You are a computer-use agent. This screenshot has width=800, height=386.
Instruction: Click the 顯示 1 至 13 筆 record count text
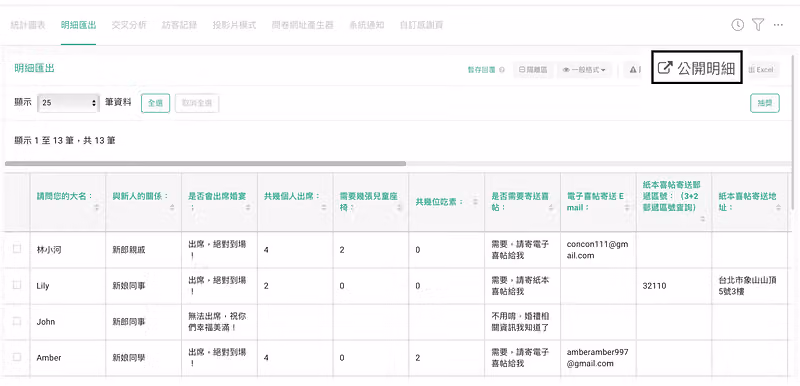coord(64,140)
